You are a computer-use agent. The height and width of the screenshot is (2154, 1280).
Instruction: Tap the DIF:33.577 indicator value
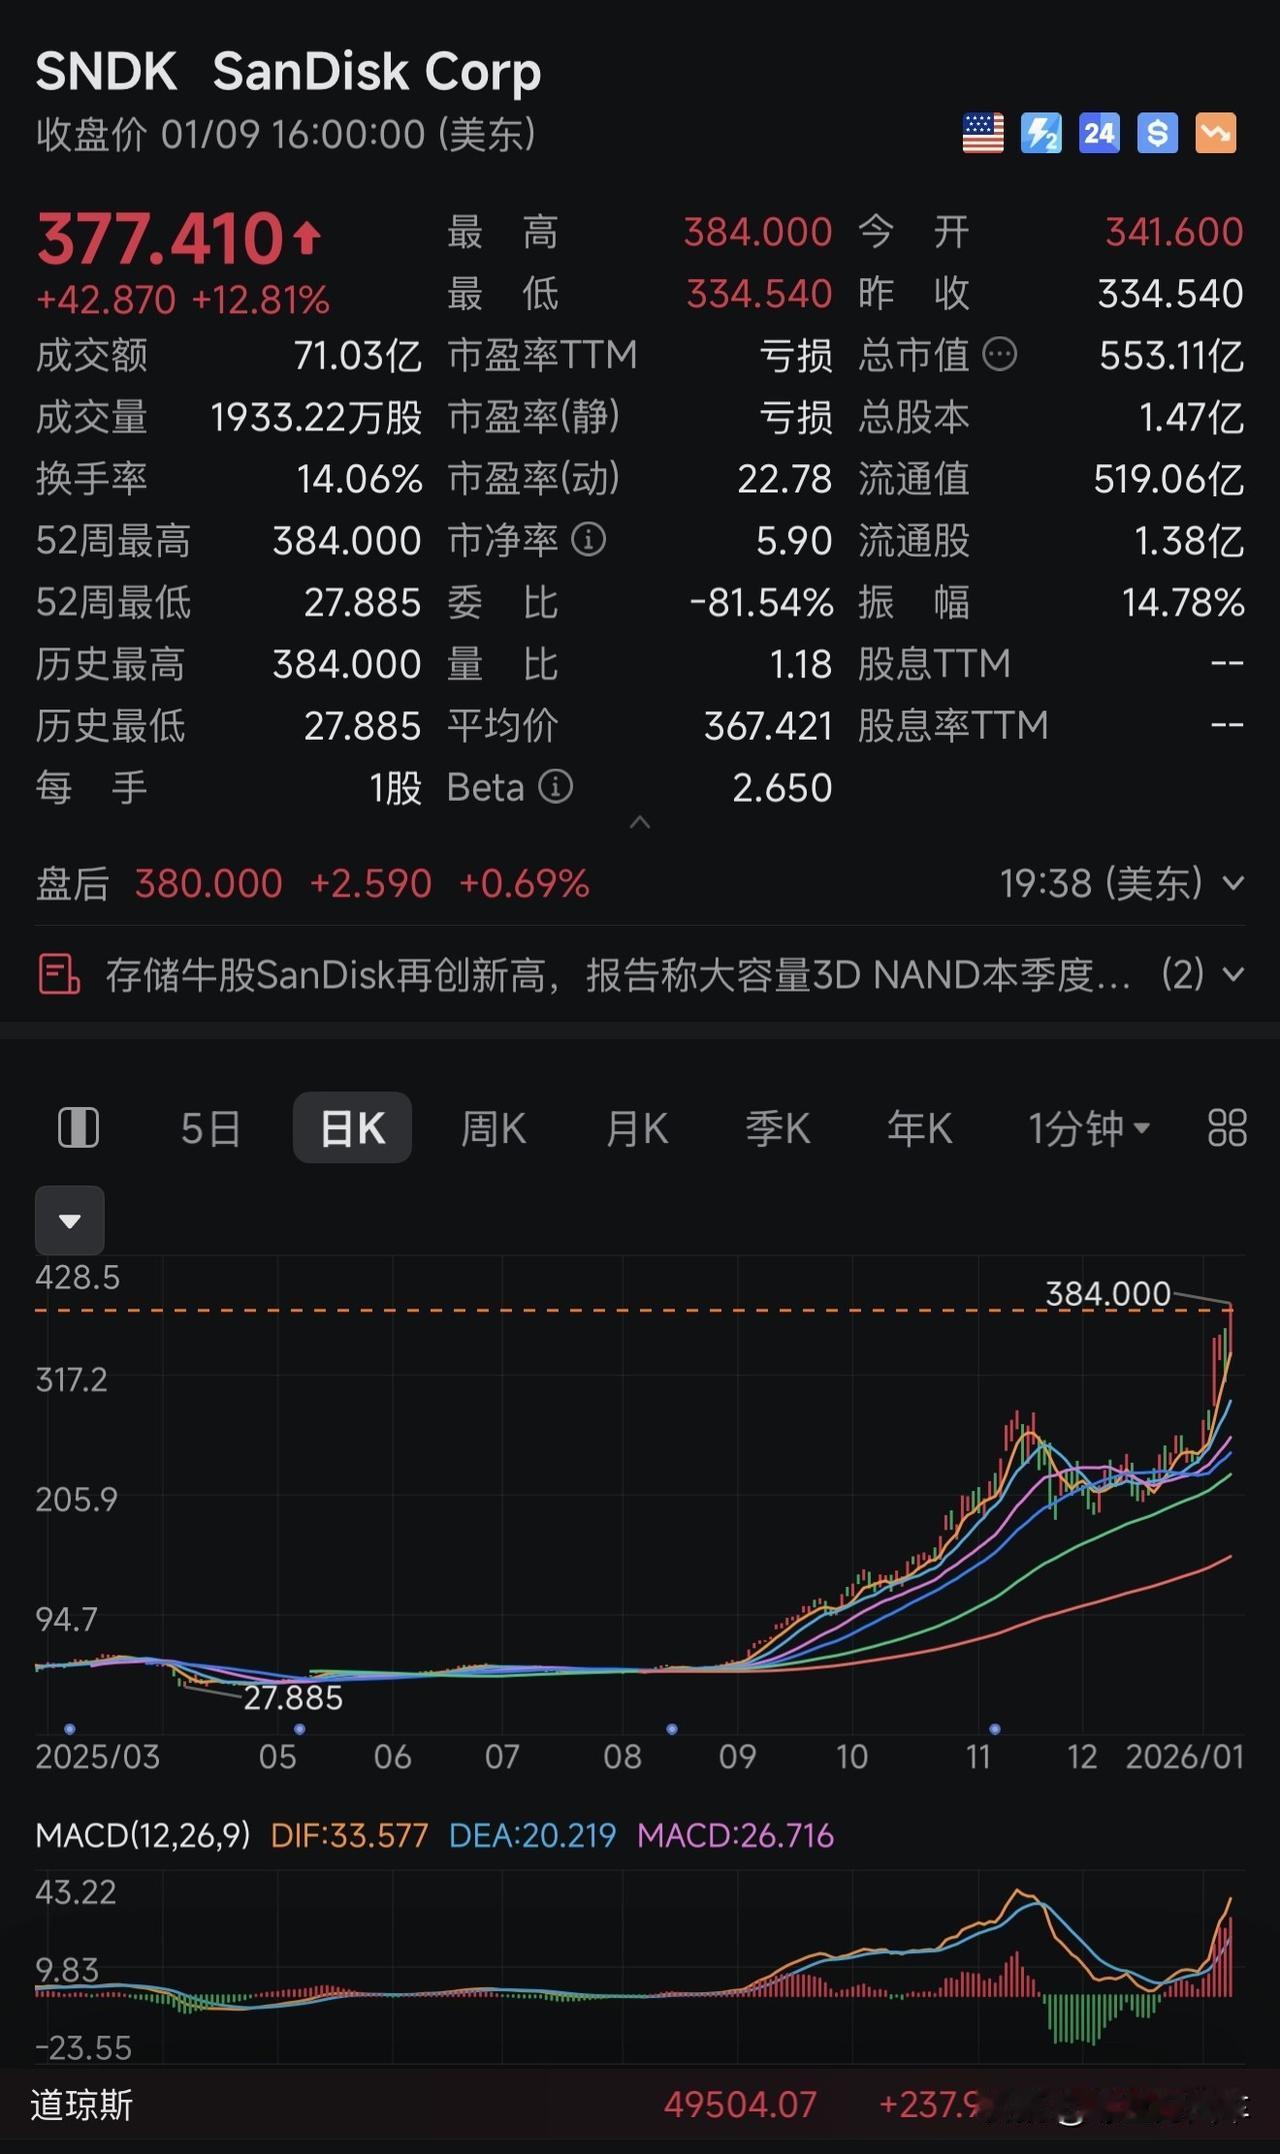[349, 1835]
